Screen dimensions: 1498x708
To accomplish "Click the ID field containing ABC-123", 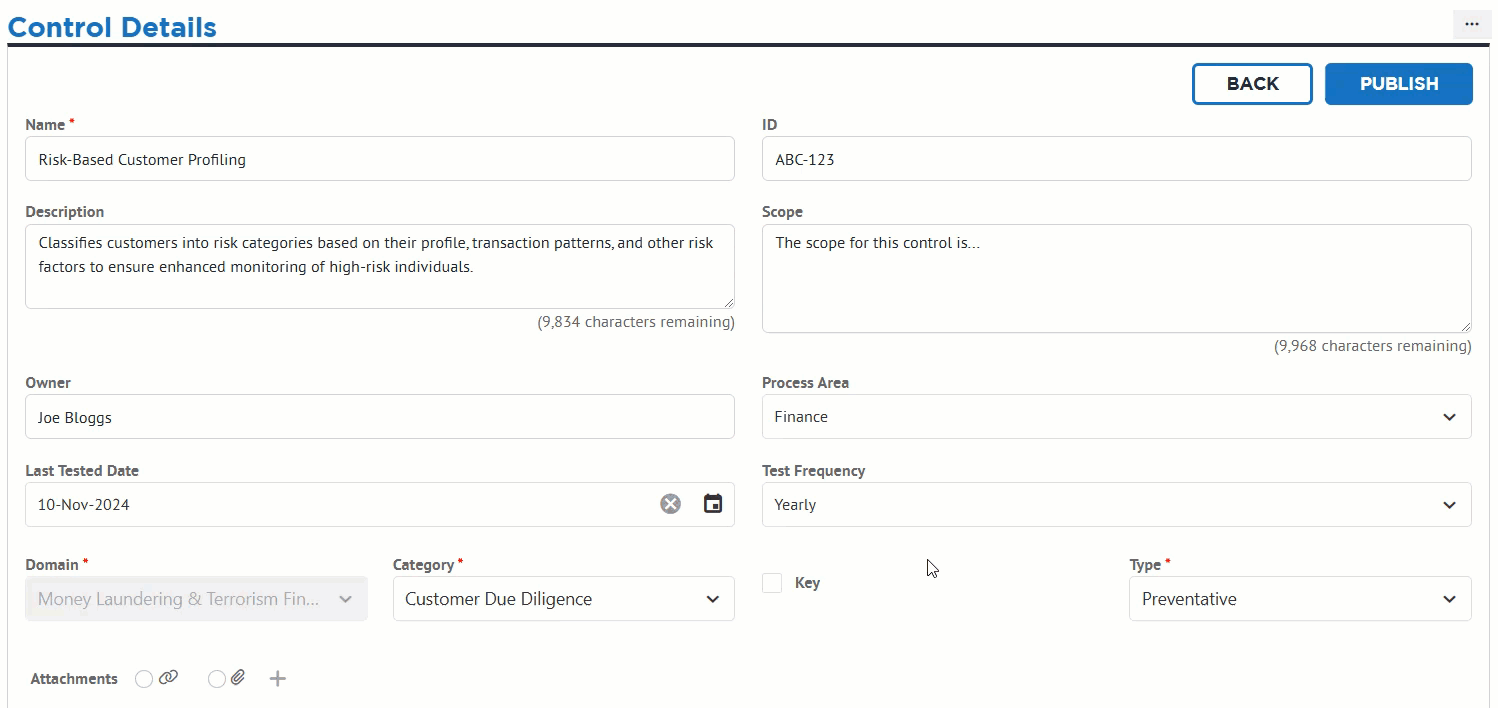I will (1116, 159).
